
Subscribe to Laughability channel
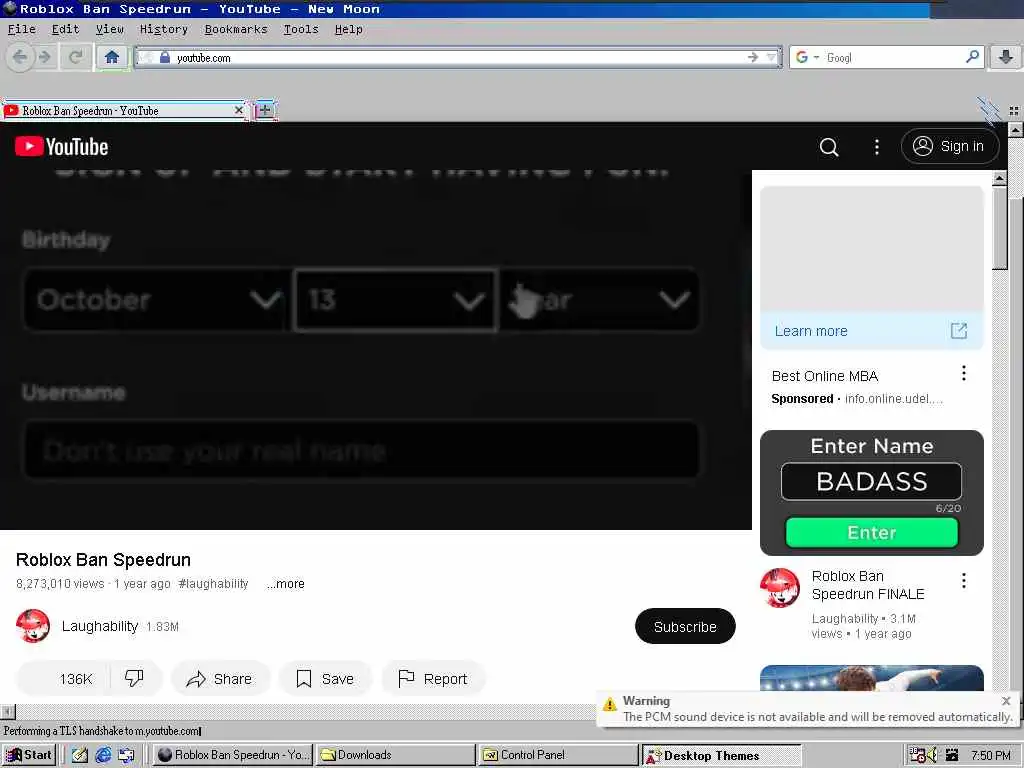point(685,626)
